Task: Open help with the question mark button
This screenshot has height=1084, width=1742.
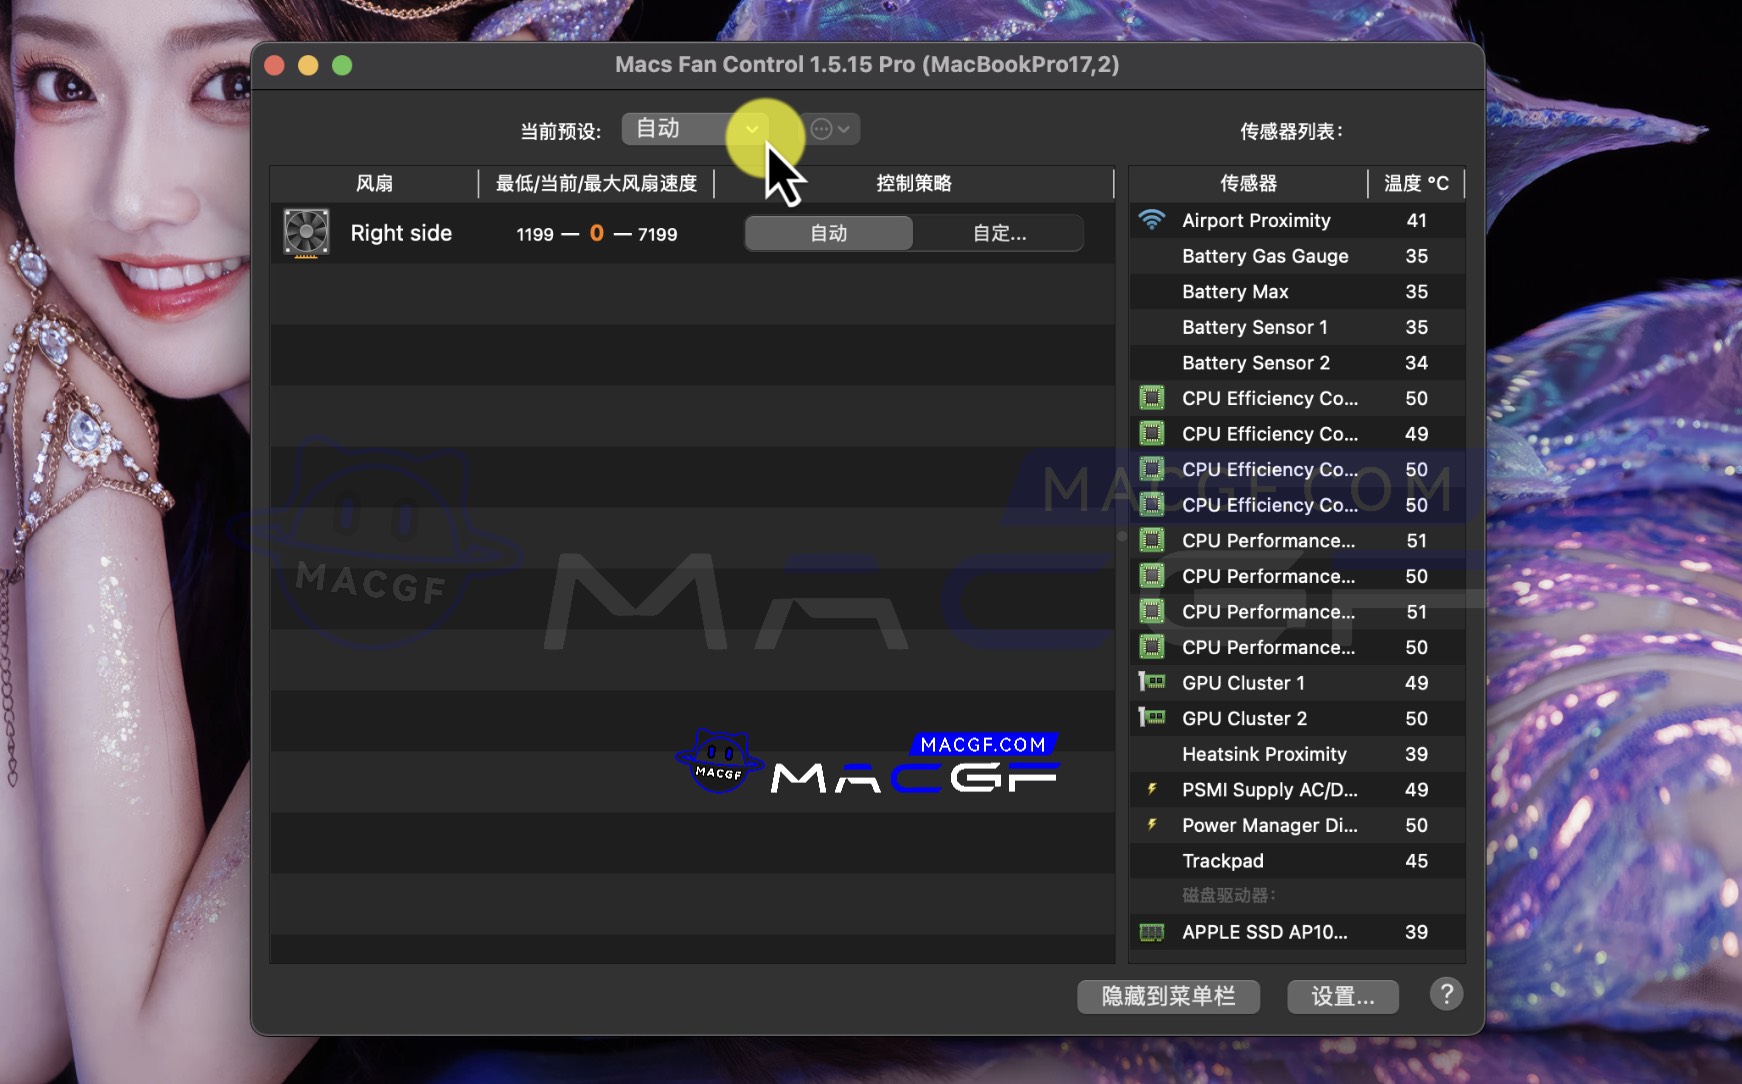Action: tap(1445, 994)
